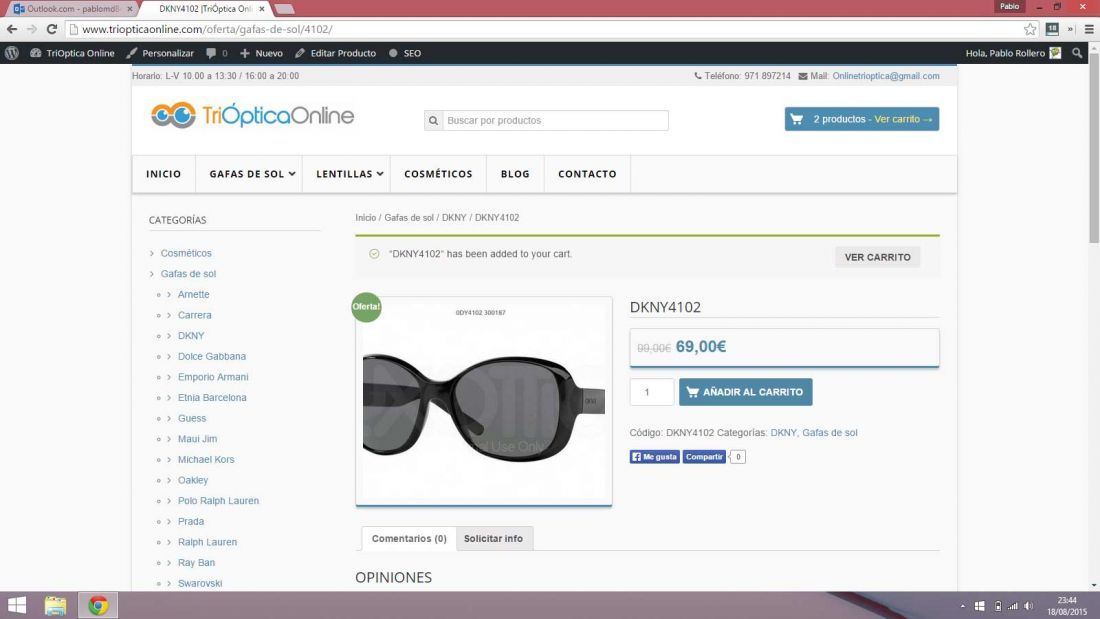The width and height of the screenshot is (1100, 619).
Task: Open Hola, Pablo Rollero account menu
Action: tap(1013, 53)
